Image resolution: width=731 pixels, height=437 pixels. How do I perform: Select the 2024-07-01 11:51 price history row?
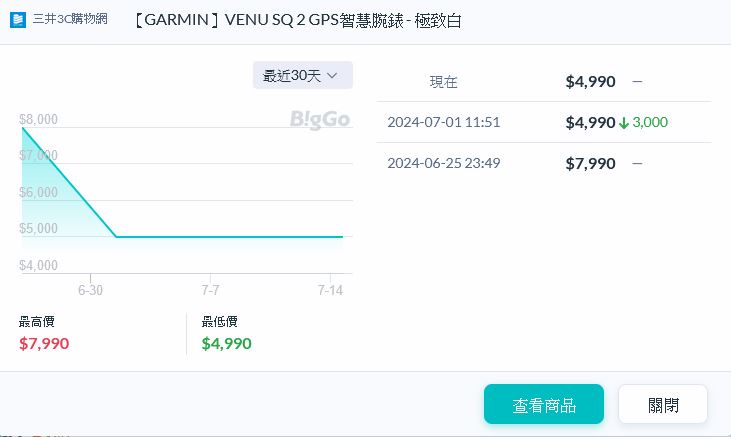(543, 122)
